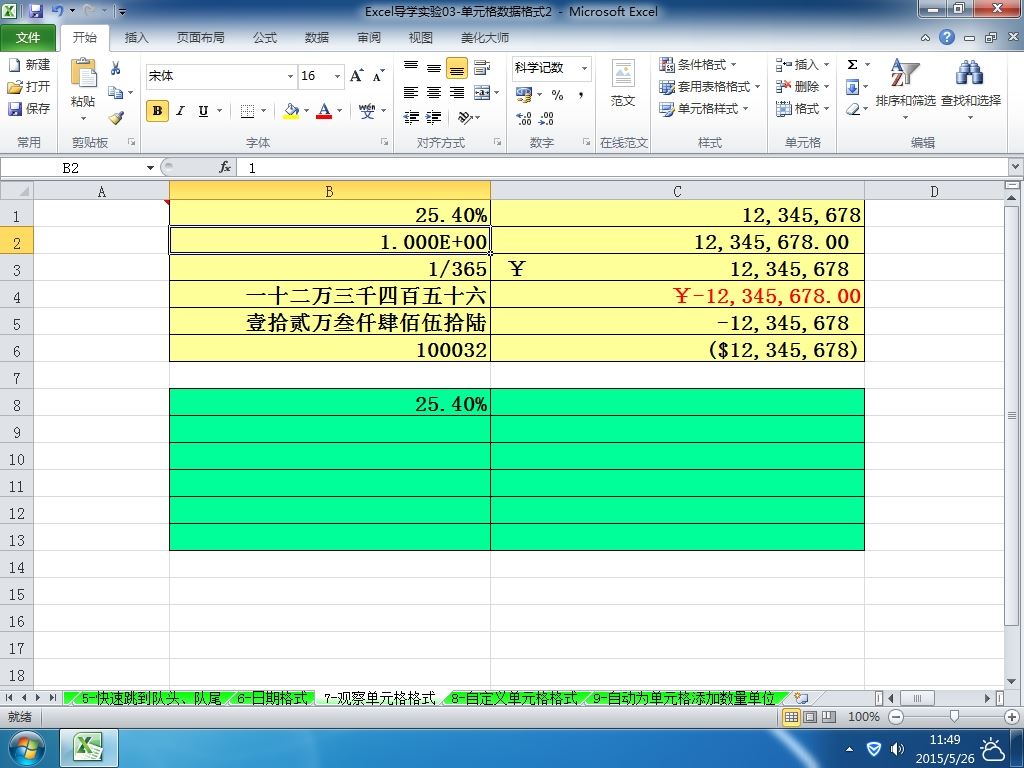Open the 条件格式 dropdown menu
The image size is (1024, 768).
tap(697, 65)
